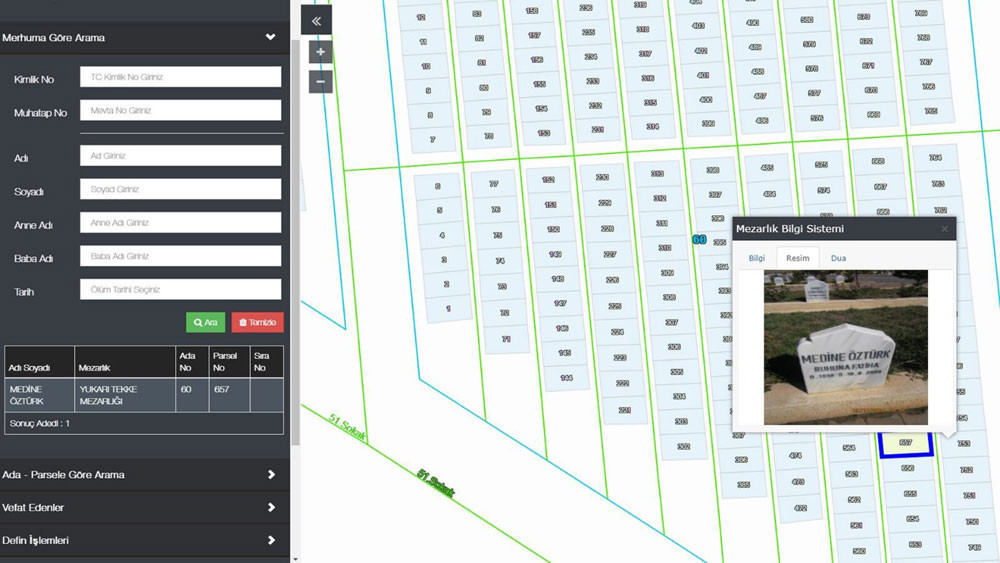Click the Soyadı text field

(x=180, y=189)
